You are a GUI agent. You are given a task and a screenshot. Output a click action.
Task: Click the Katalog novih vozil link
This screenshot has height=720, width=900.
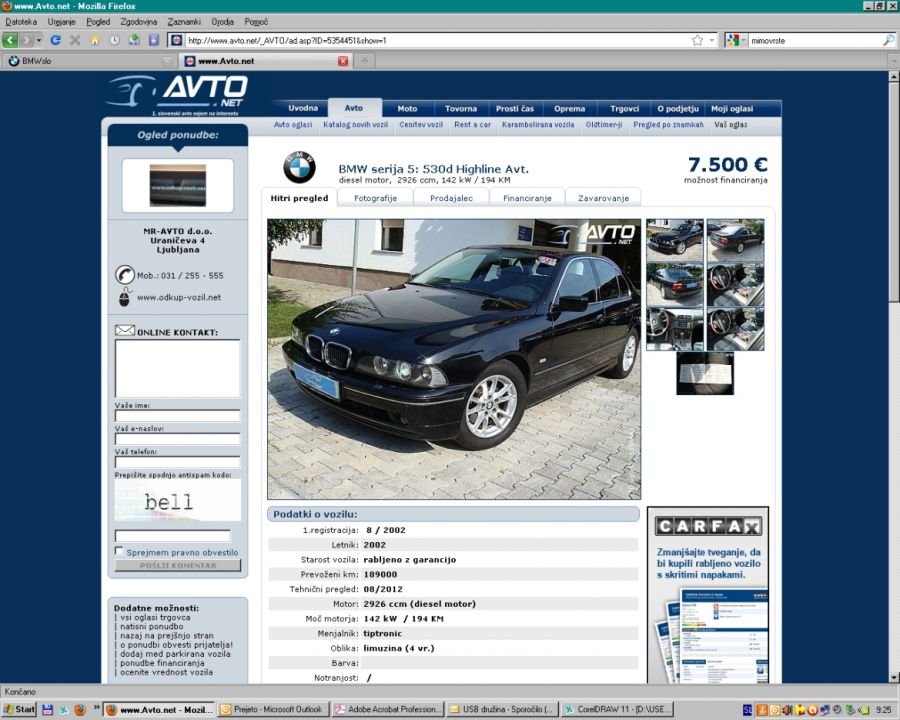coord(355,125)
